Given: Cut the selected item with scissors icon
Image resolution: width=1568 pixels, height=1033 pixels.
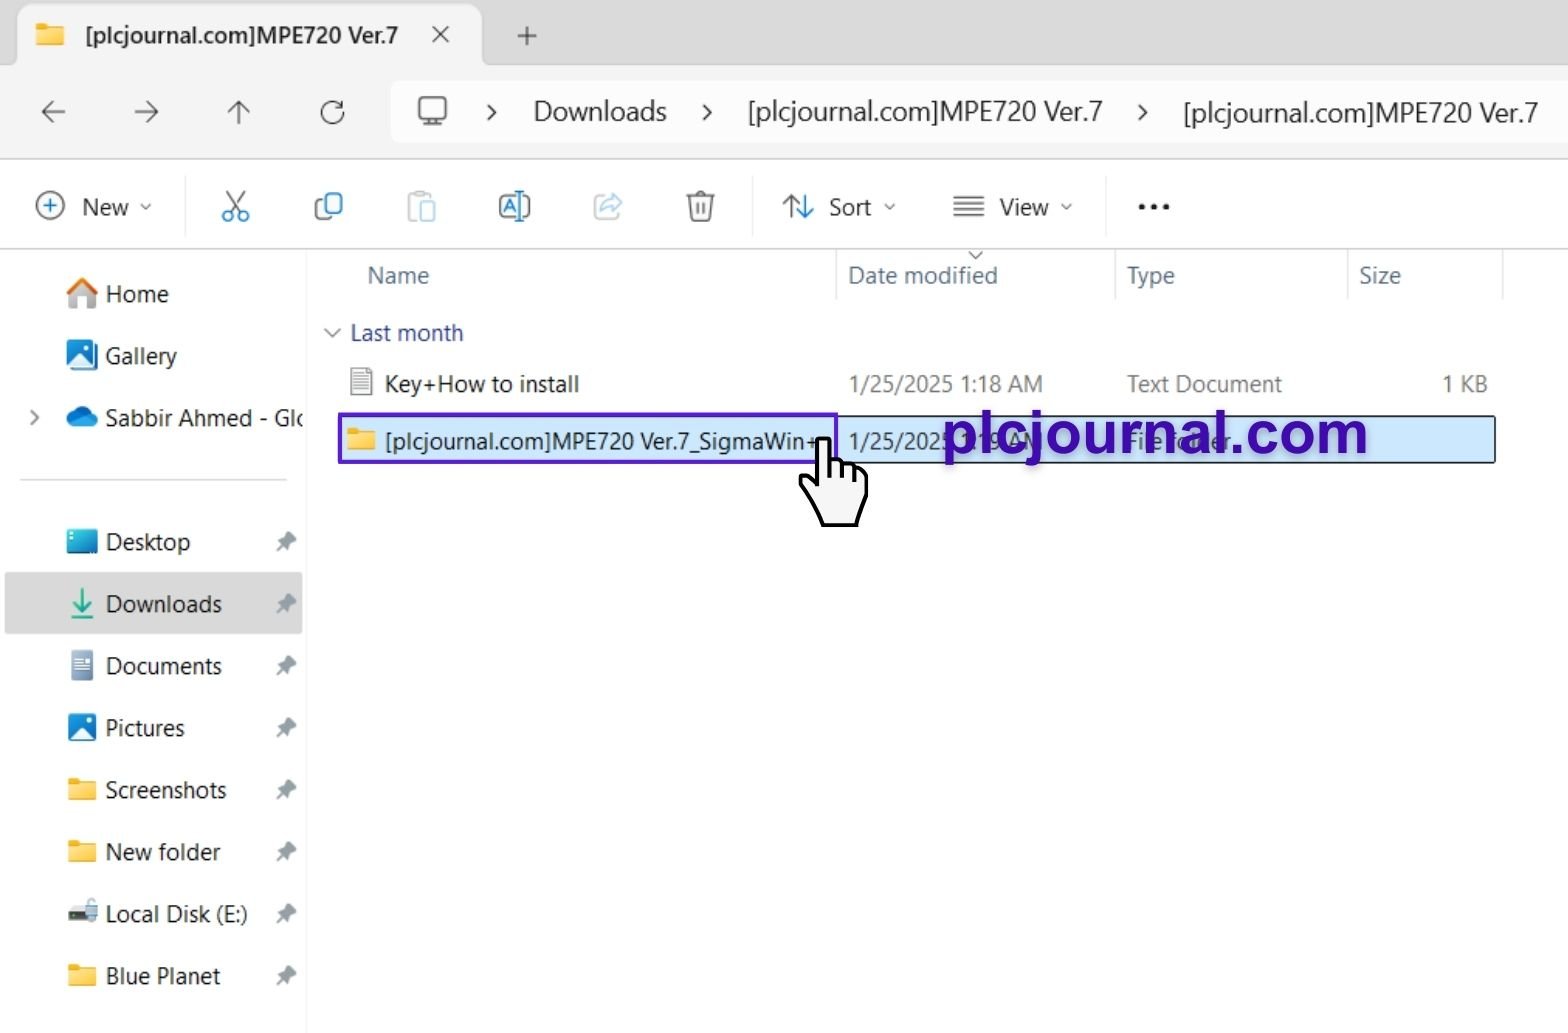Looking at the screenshot, I should click(x=235, y=207).
